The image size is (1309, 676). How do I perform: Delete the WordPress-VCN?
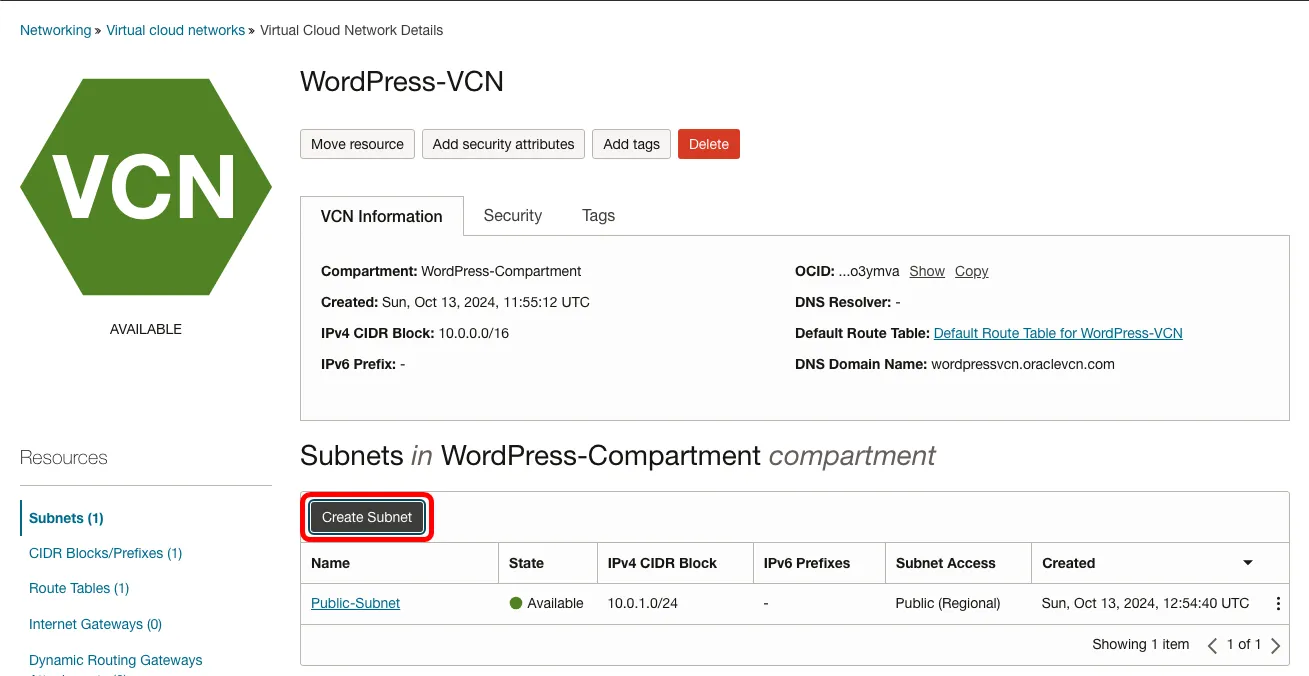pyautogui.click(x=709, y=144)
